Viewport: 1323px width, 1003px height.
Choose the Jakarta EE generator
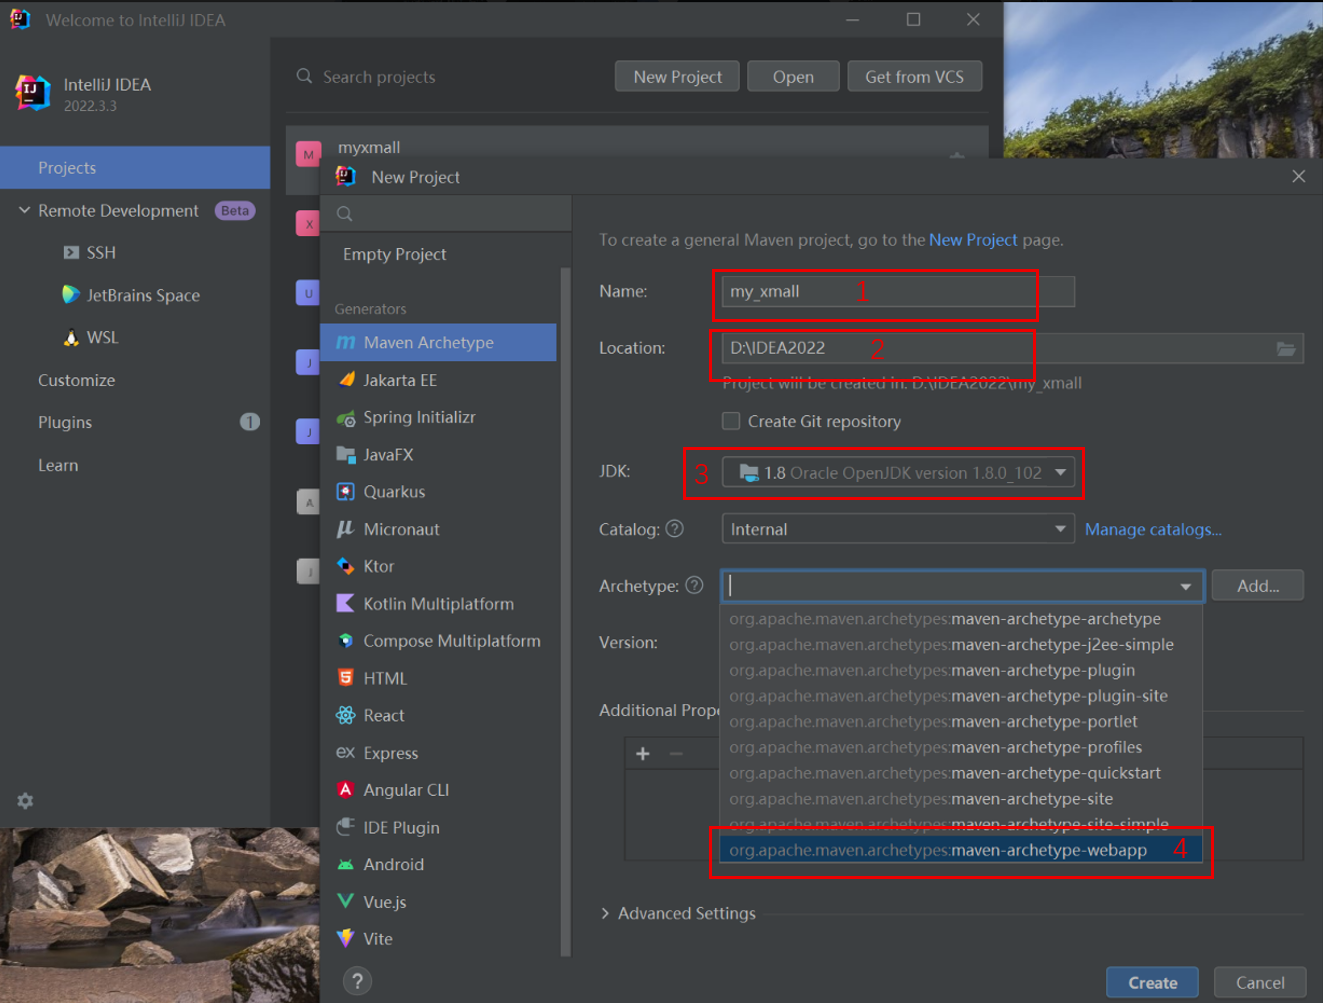click(x=438, y=380)
